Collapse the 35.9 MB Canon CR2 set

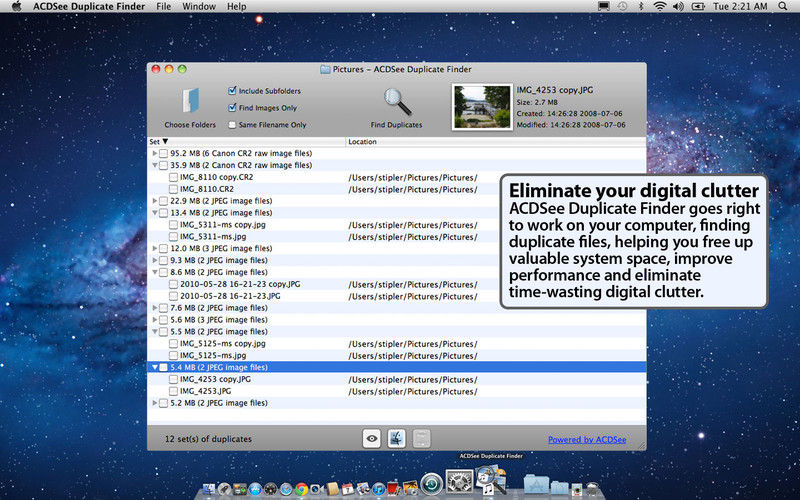point(155,165)
